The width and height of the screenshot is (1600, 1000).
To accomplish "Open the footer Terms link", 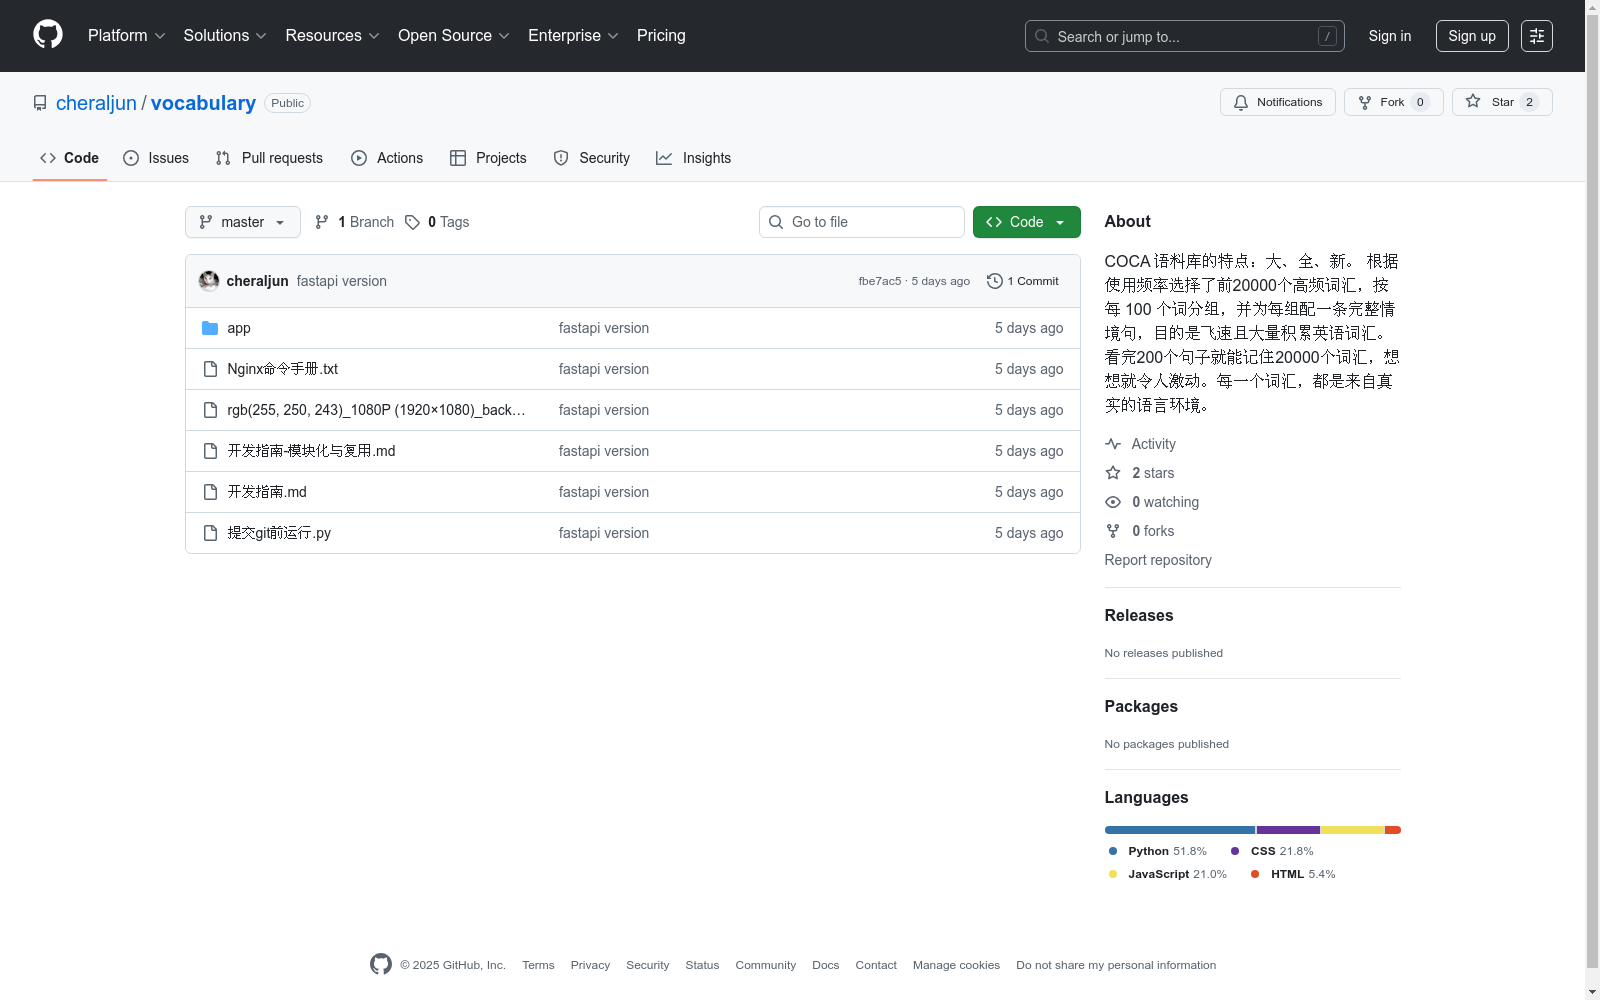I will point(538,965).
